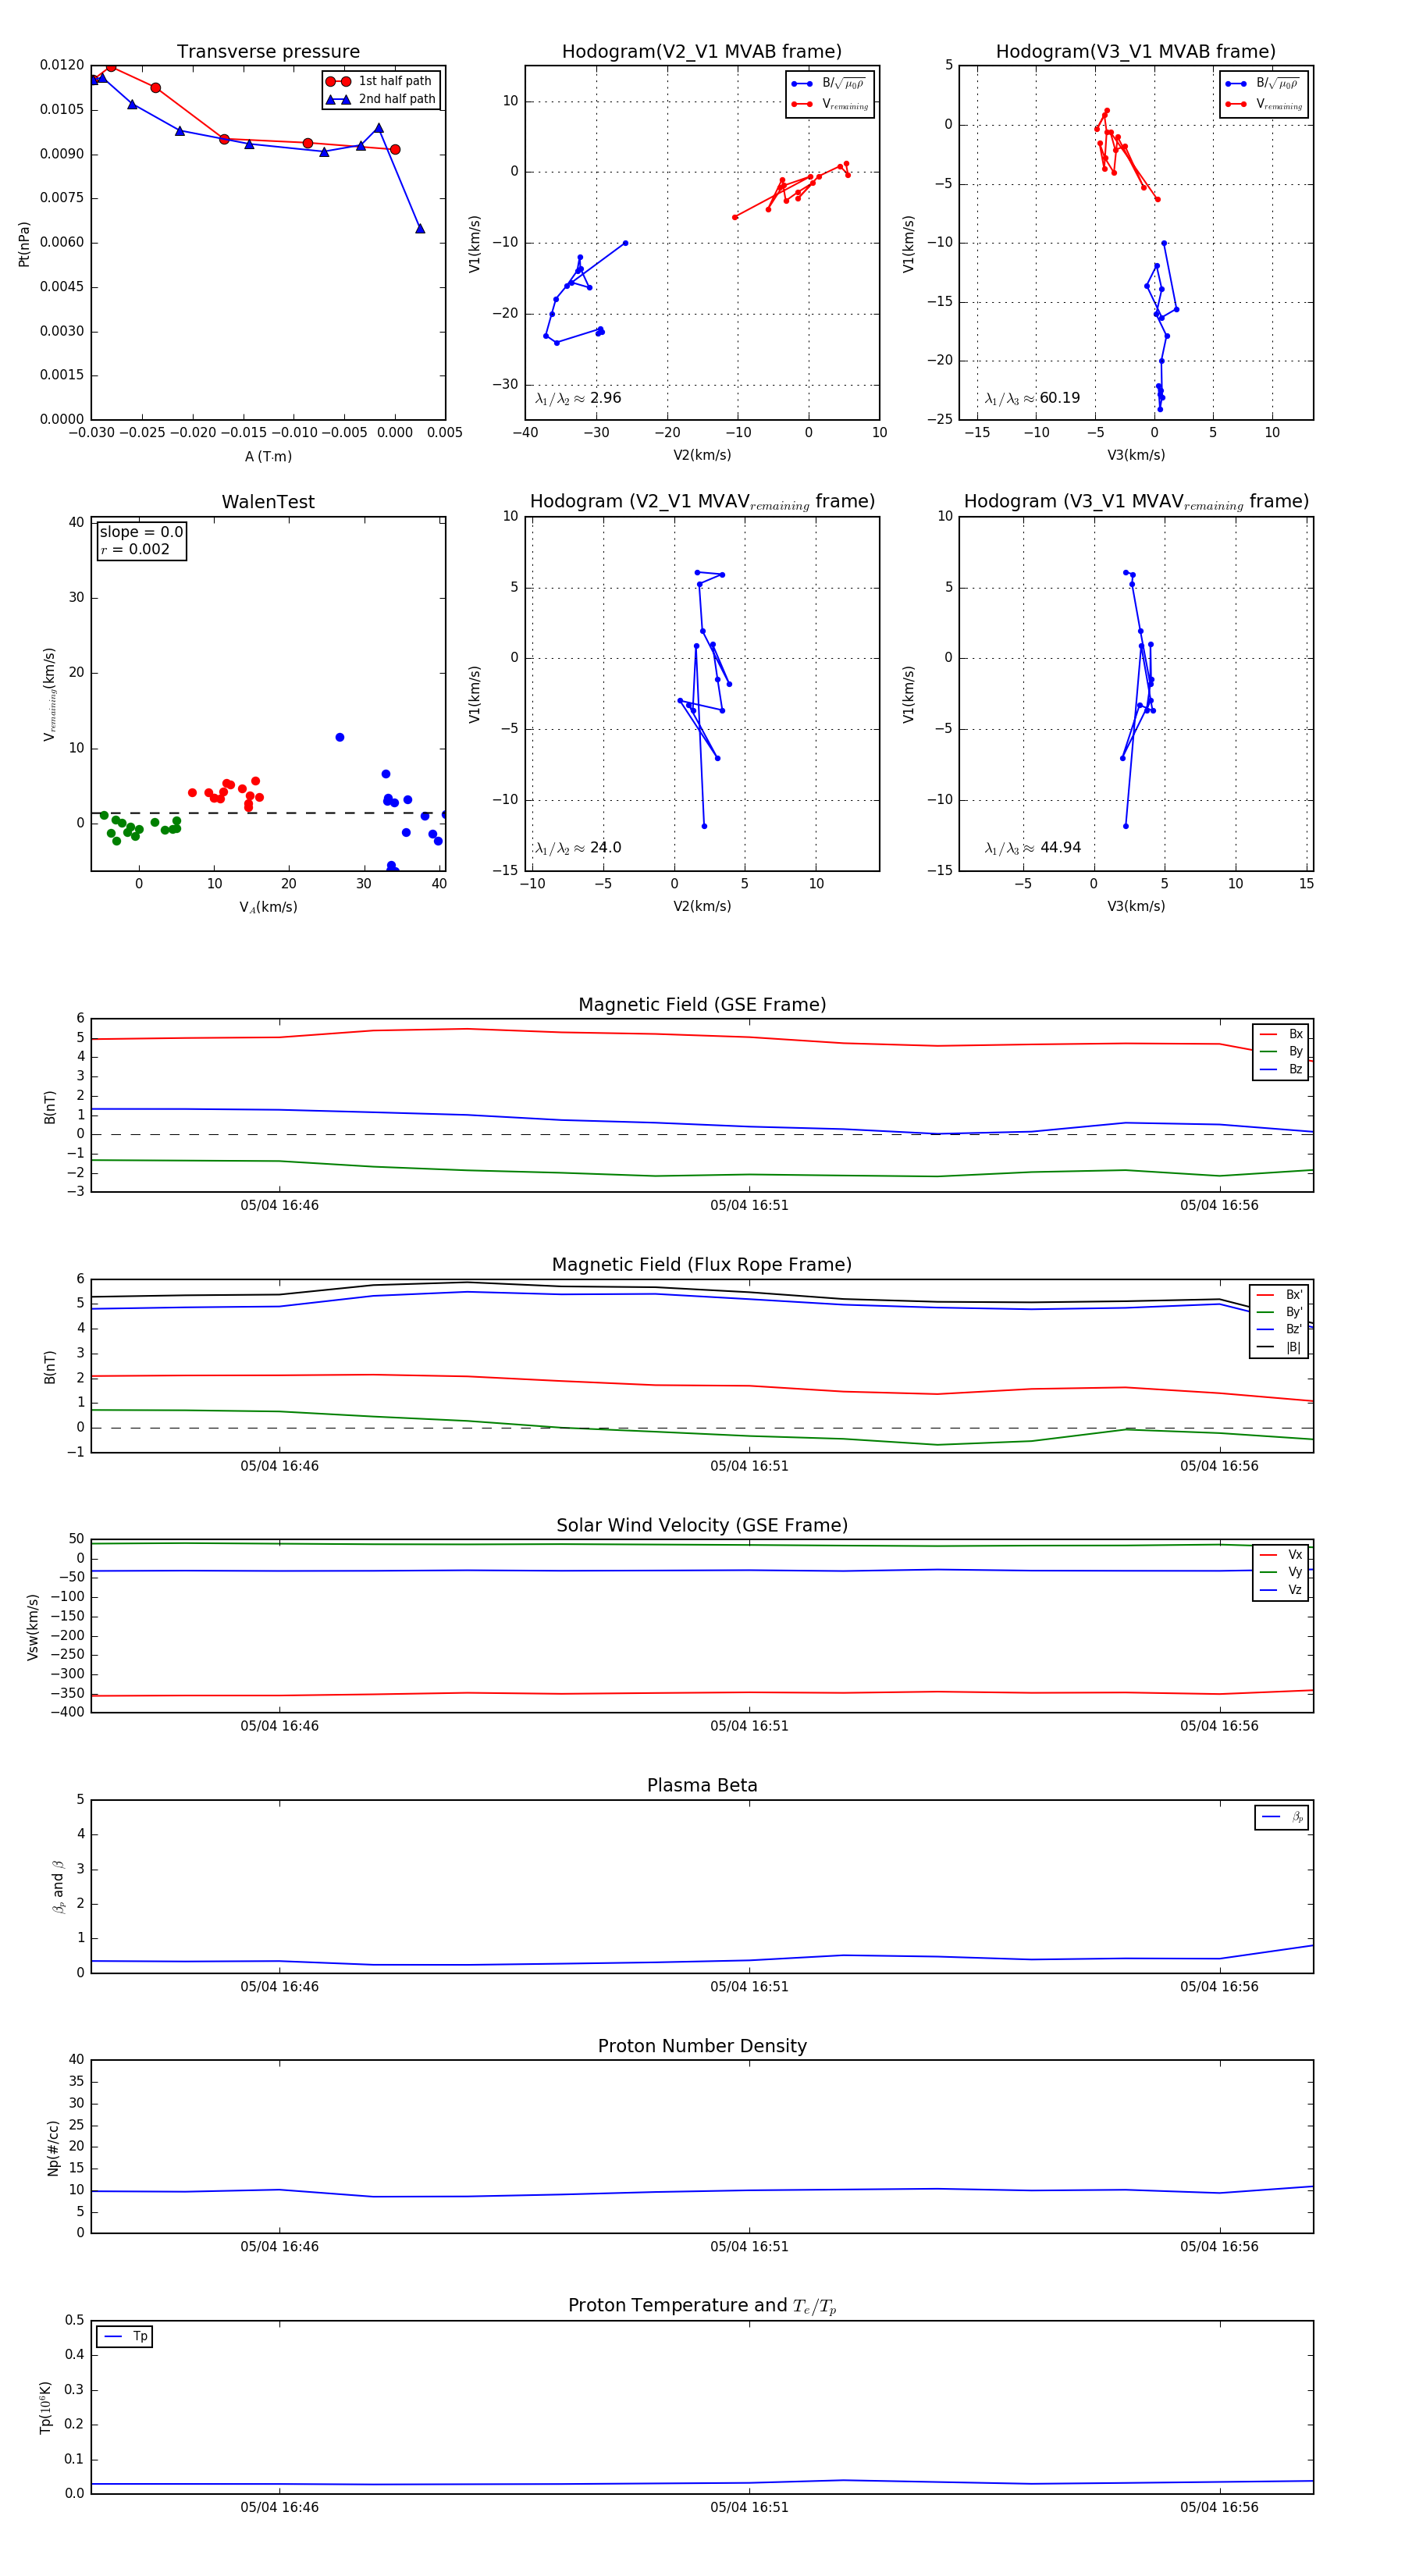Click the 'r = 0.002' annotation
Screen dimensions: 1405x2576
pos(135,549)
